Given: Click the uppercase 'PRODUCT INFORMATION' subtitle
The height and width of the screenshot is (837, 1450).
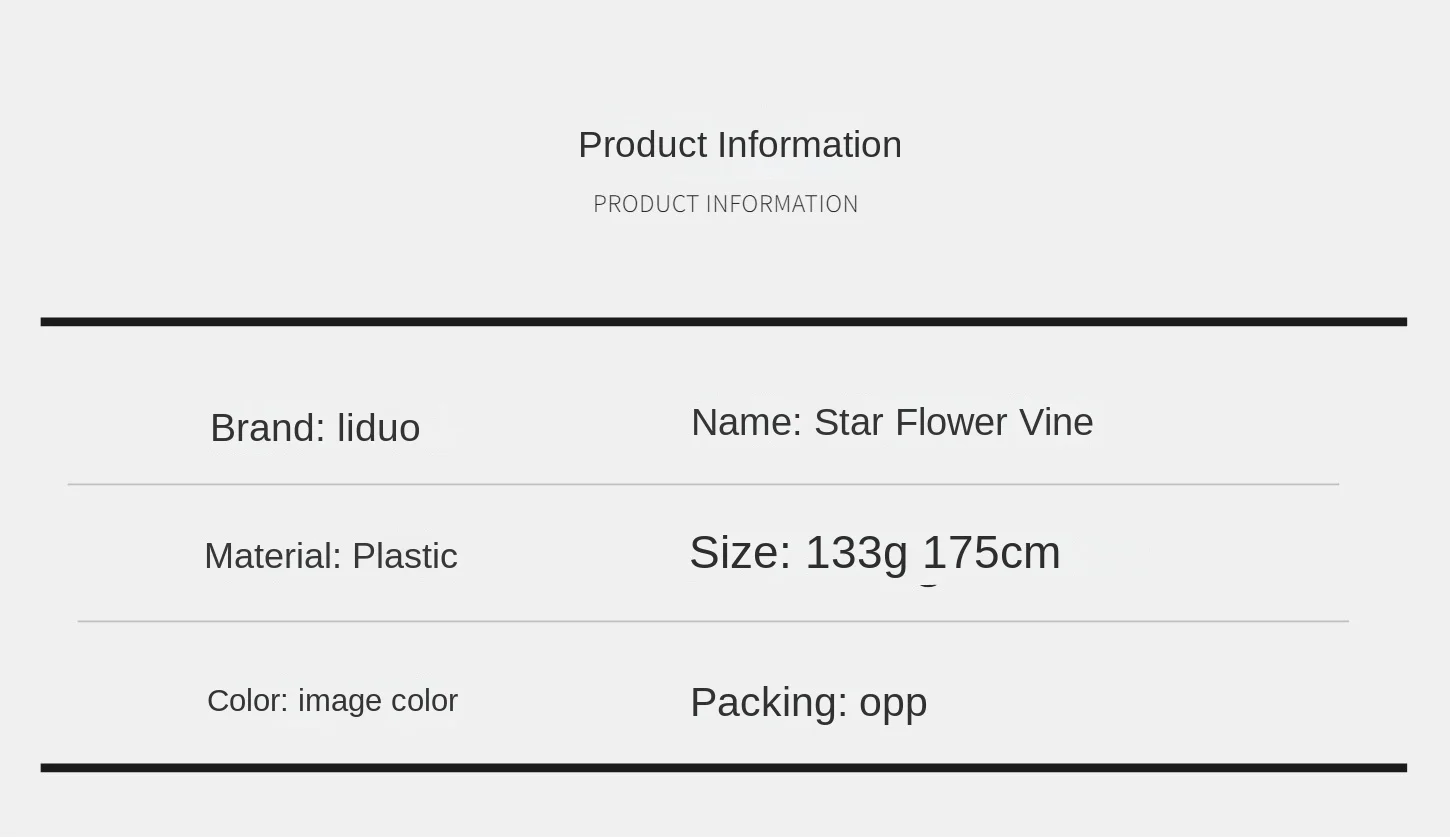Looking at the screenshot, I should tap(726, 204).
